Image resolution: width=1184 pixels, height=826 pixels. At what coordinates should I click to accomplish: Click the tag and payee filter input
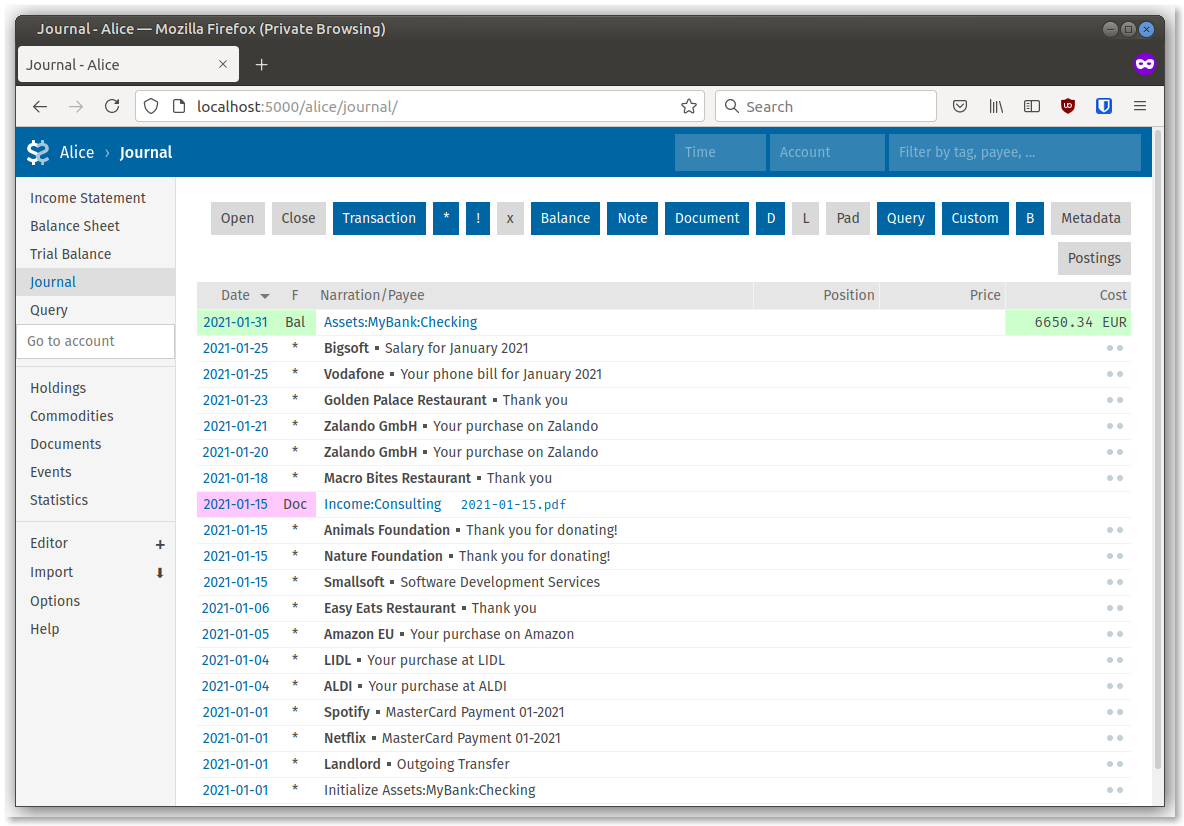1014,152
